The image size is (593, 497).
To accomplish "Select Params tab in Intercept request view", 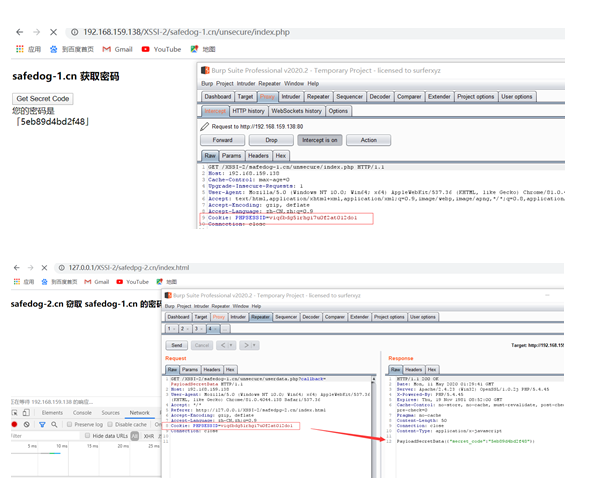I will (231, 156).
